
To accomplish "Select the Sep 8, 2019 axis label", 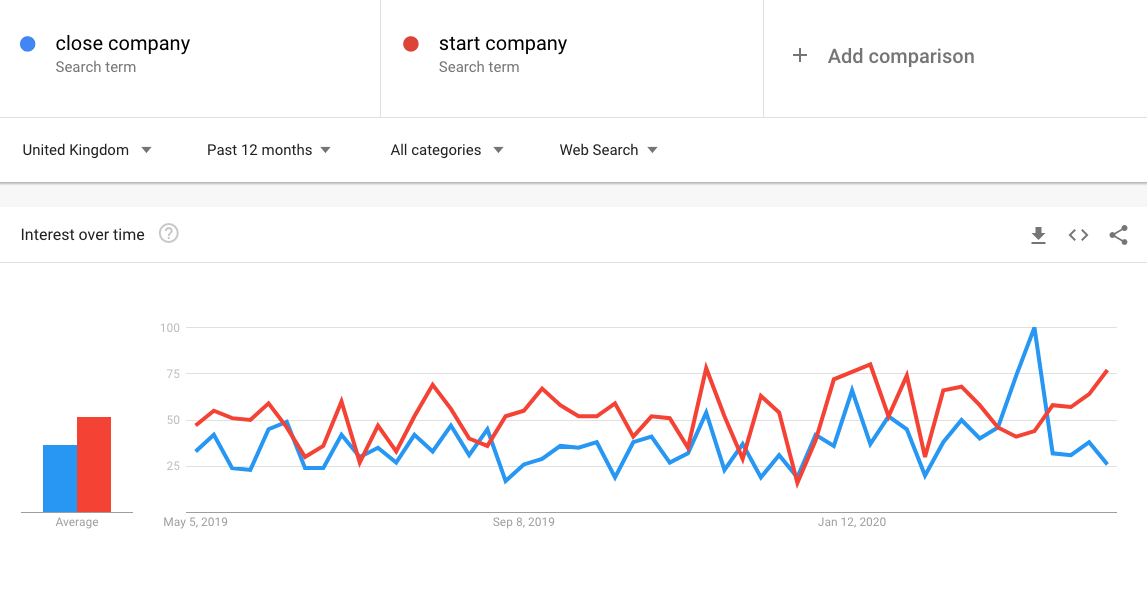I will coord(523,522).
